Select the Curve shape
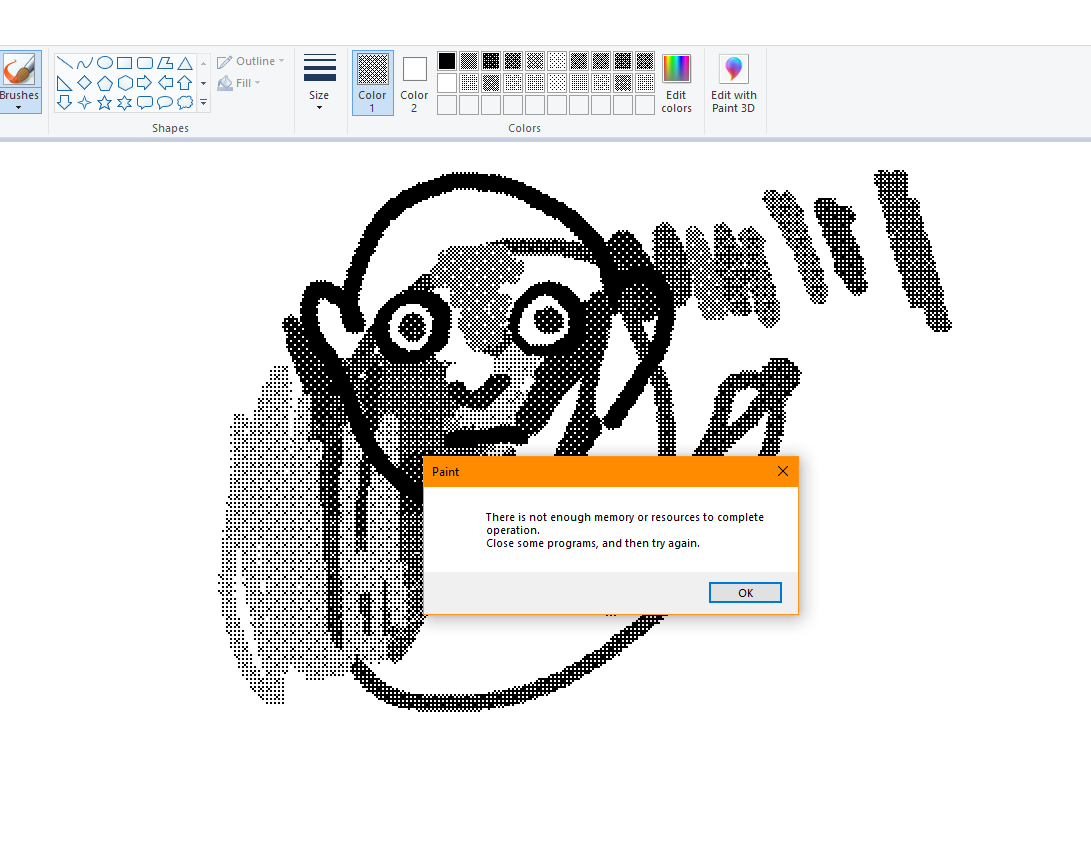Image resolution: width=1091 pixels, height=867 pixels. pyautogui.click(x=84, y=63)
